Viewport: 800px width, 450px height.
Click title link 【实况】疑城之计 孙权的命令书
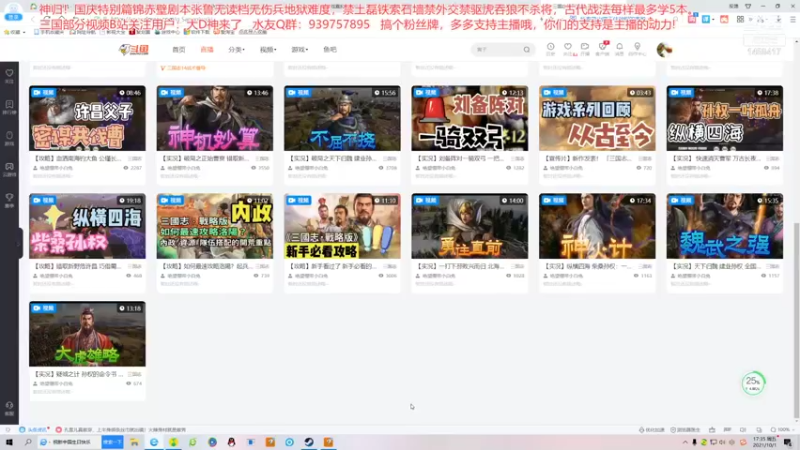[x=78, y=374]
